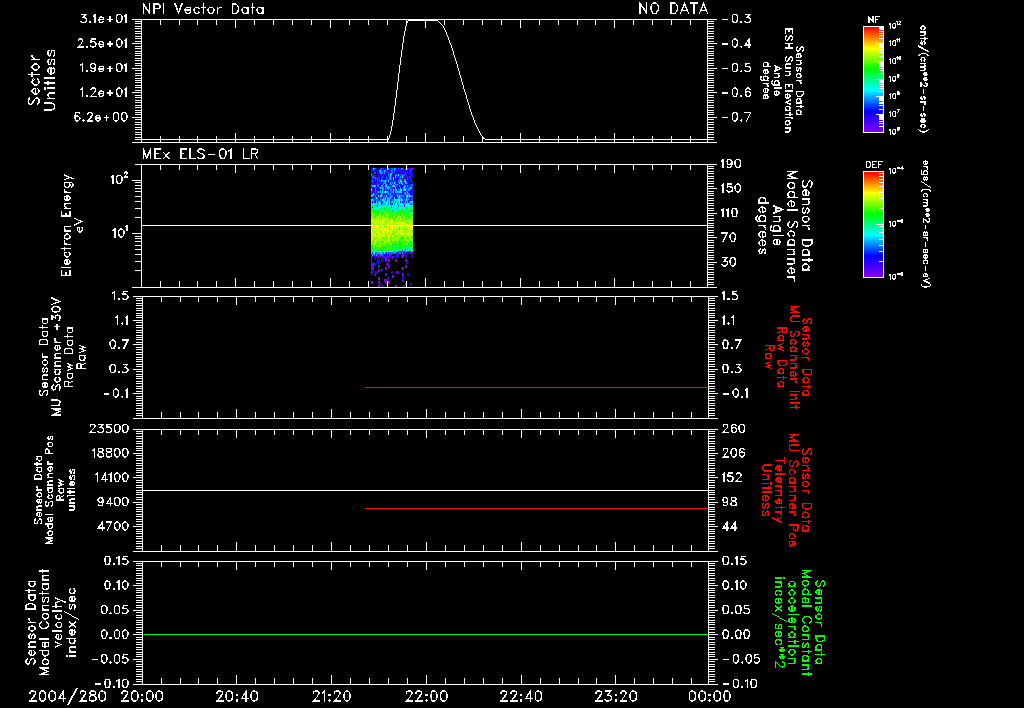
Task: Click the '110' scanner angle tick value
Action: click(731, 213)
